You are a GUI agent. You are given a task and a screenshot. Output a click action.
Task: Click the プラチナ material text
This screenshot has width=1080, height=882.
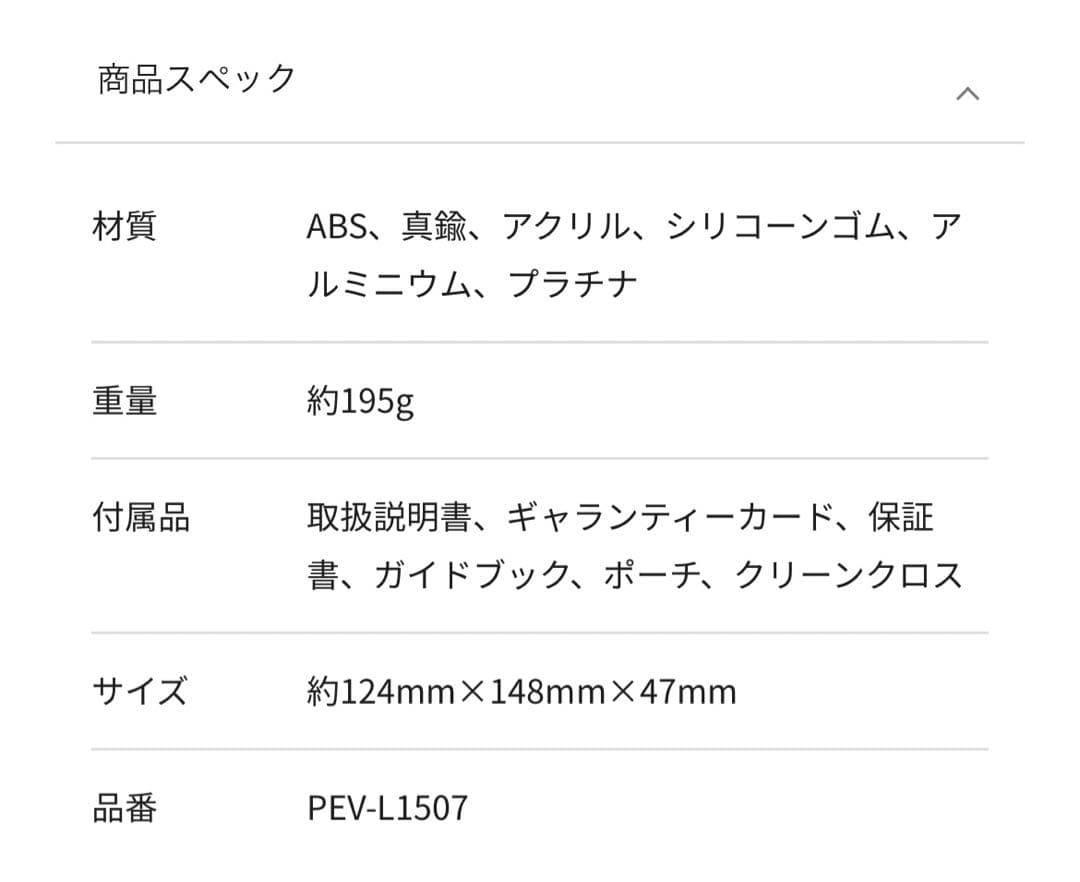click(x=573, y=285)
